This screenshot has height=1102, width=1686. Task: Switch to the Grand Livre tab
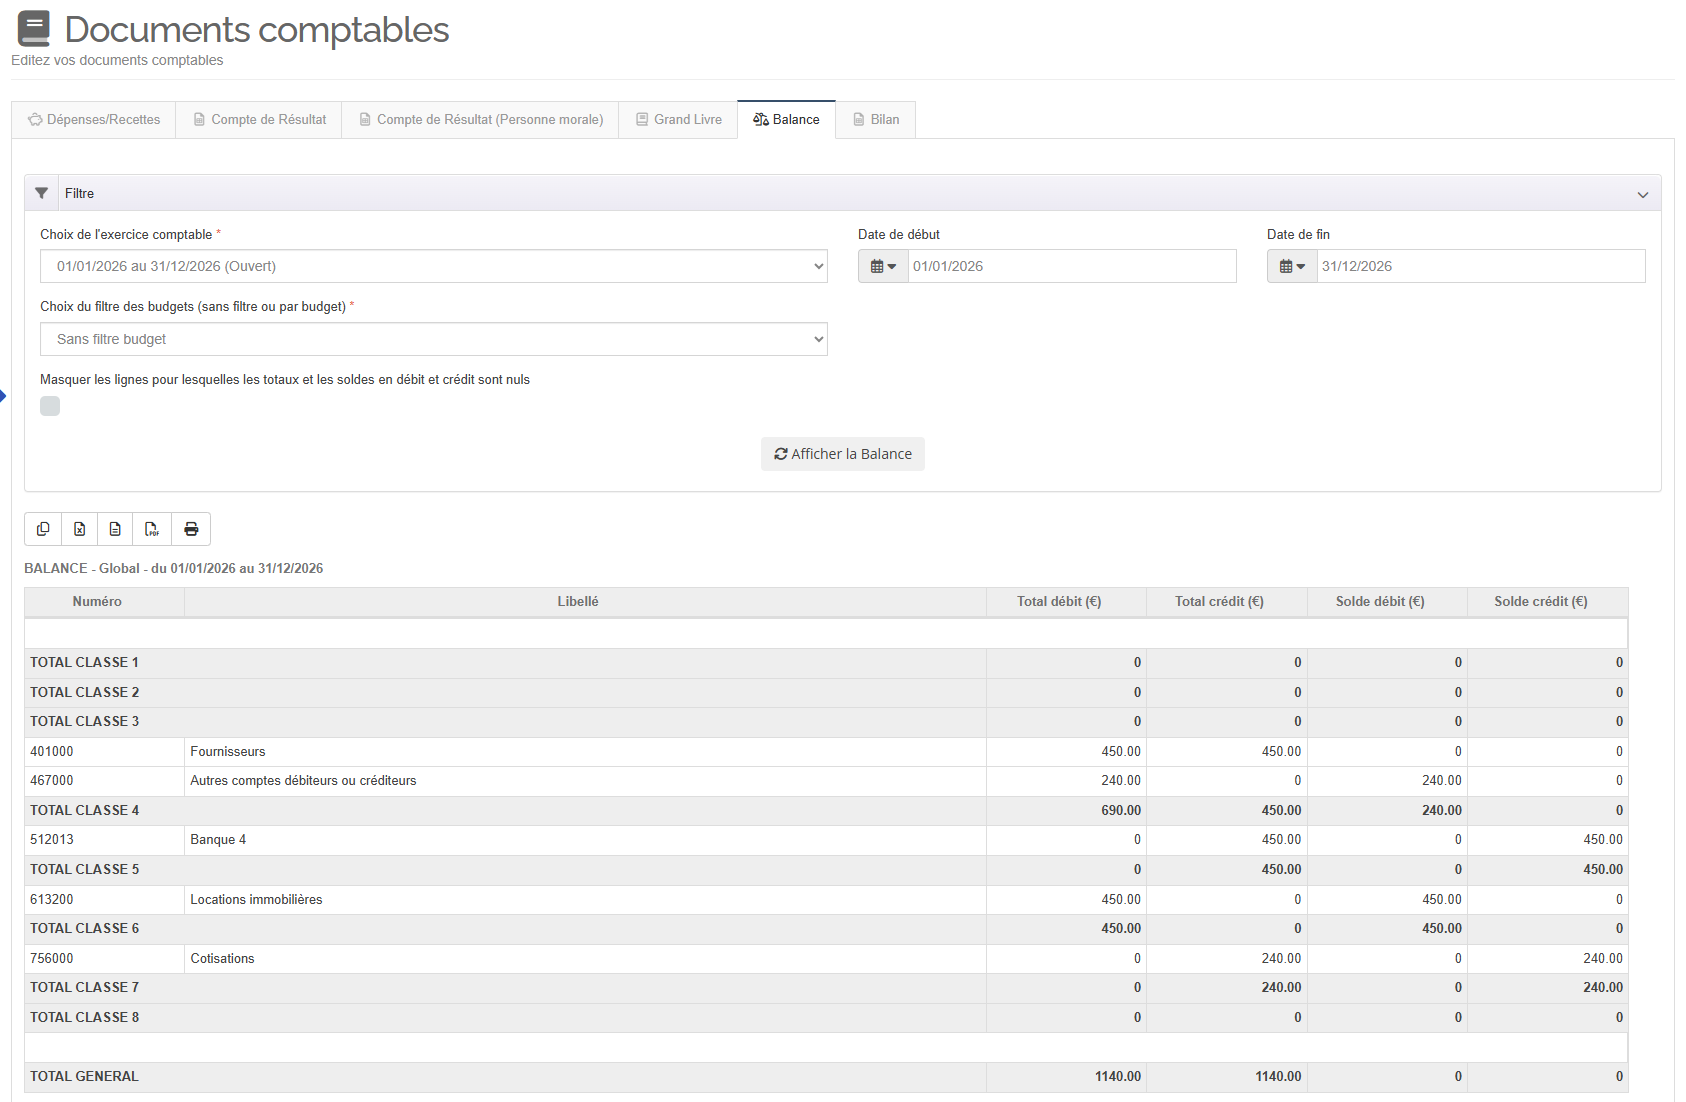pyautogui.click(x=678, y=119)
